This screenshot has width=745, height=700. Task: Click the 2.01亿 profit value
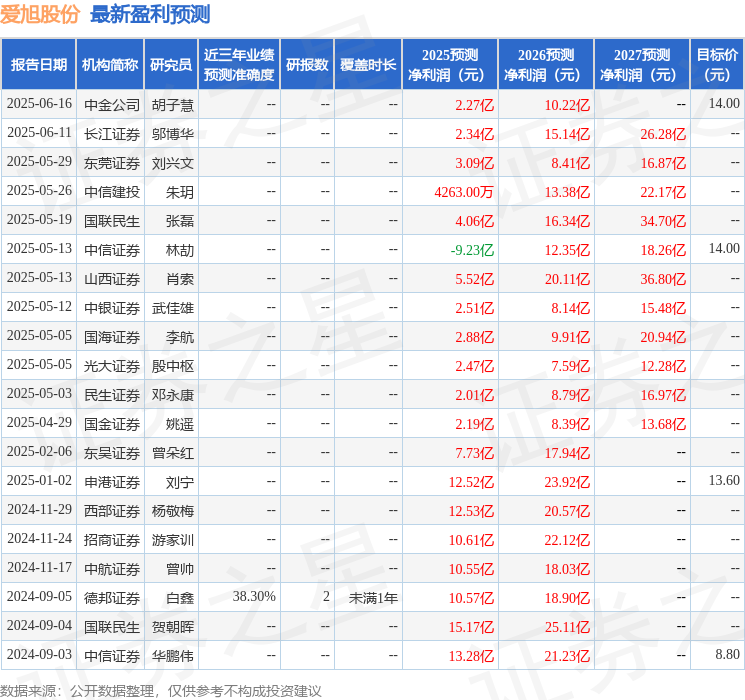pos(474,395)
